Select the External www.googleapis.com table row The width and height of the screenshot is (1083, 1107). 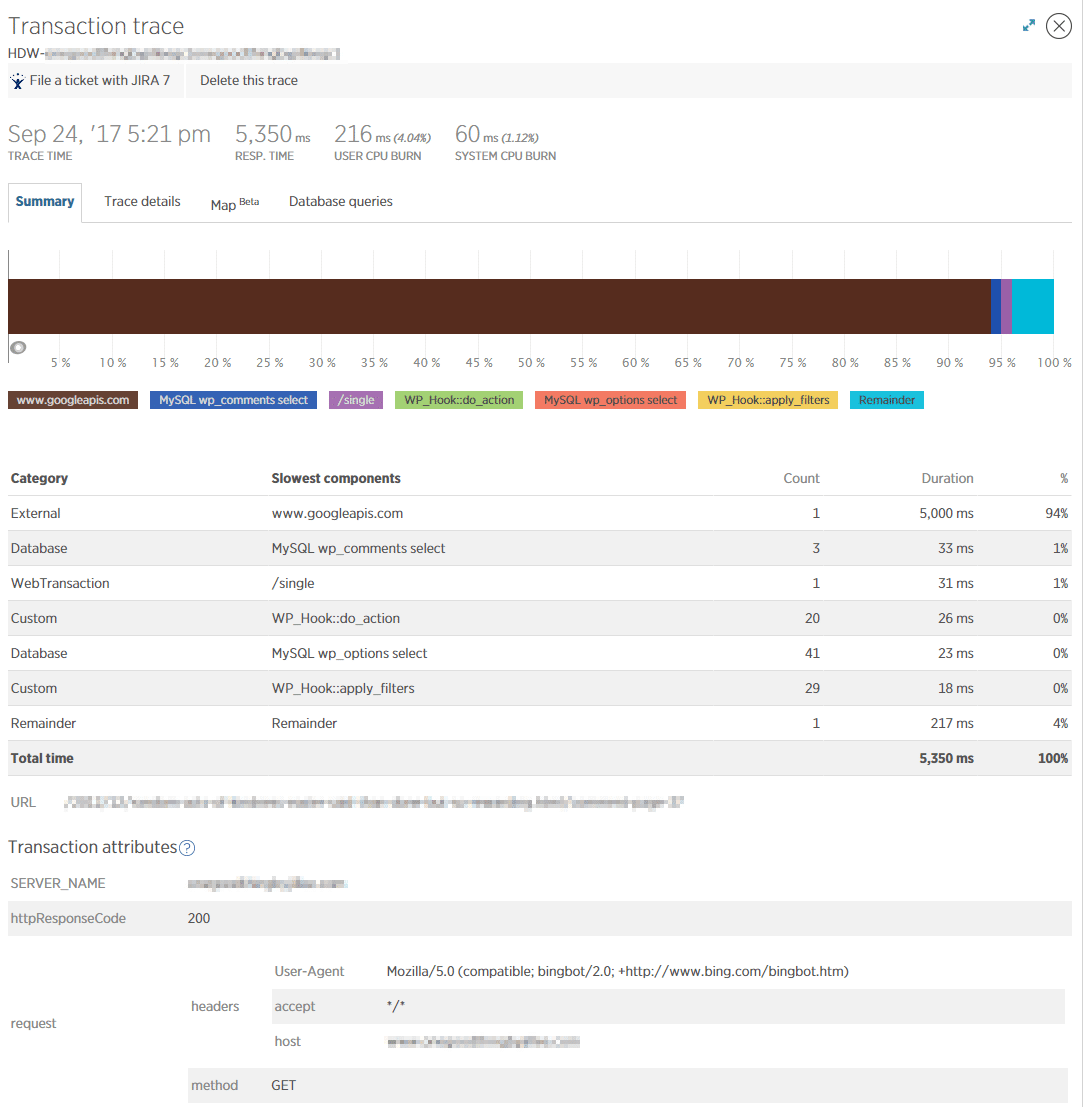tap(400, 513)
